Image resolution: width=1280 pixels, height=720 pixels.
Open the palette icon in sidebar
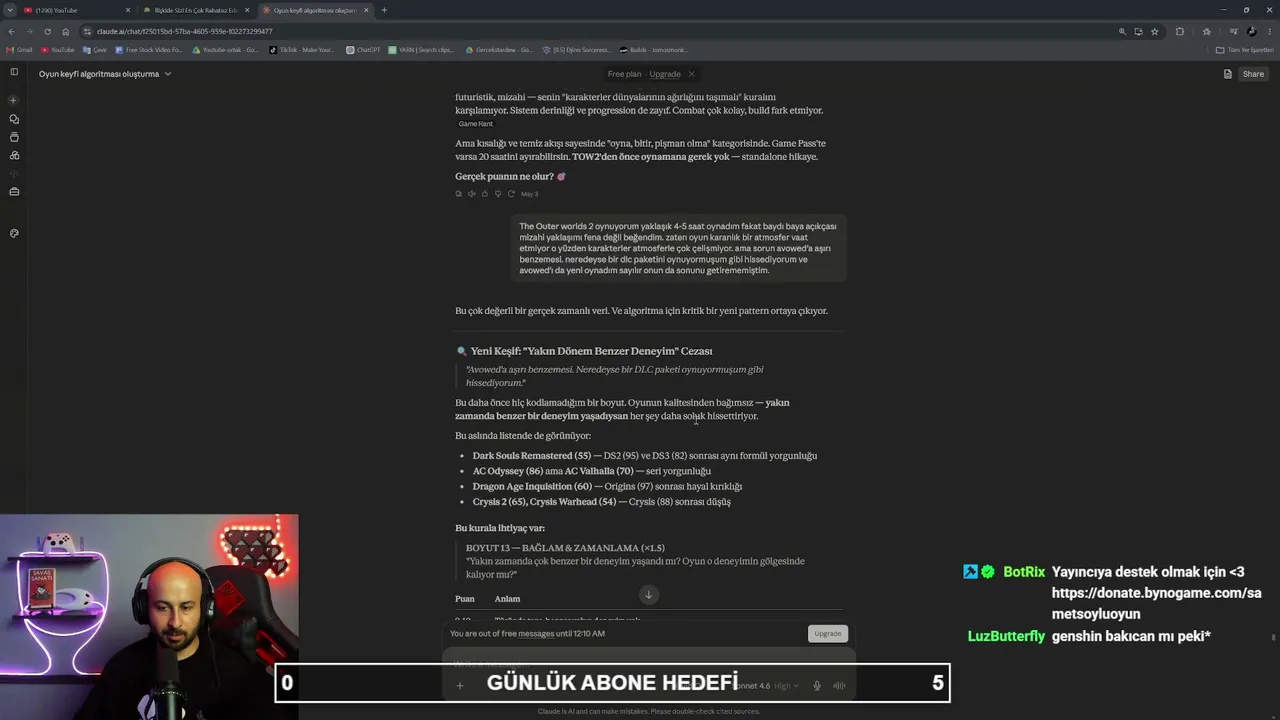tap(14, 233)
